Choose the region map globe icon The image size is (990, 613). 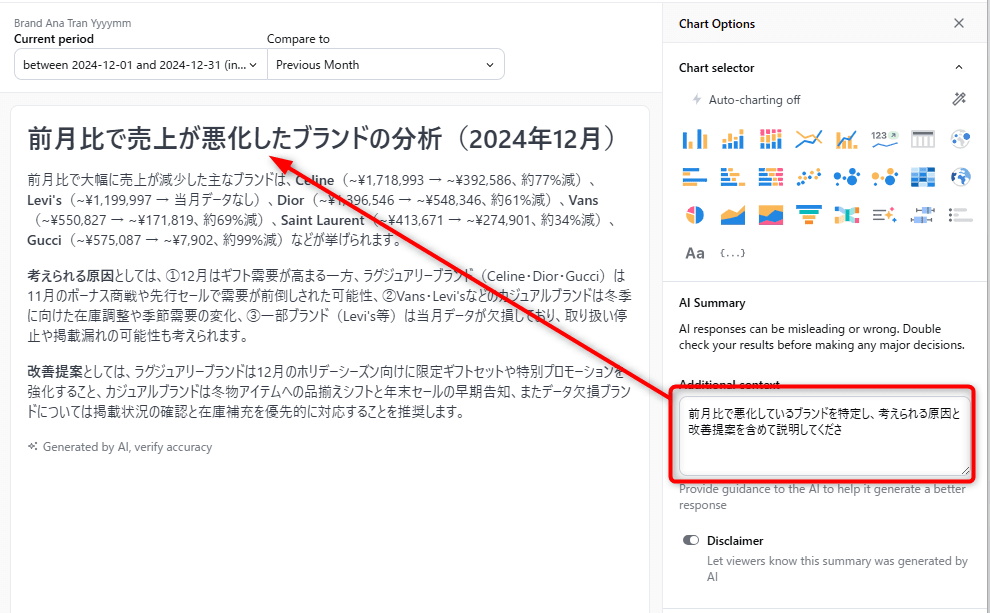(960, 177)
